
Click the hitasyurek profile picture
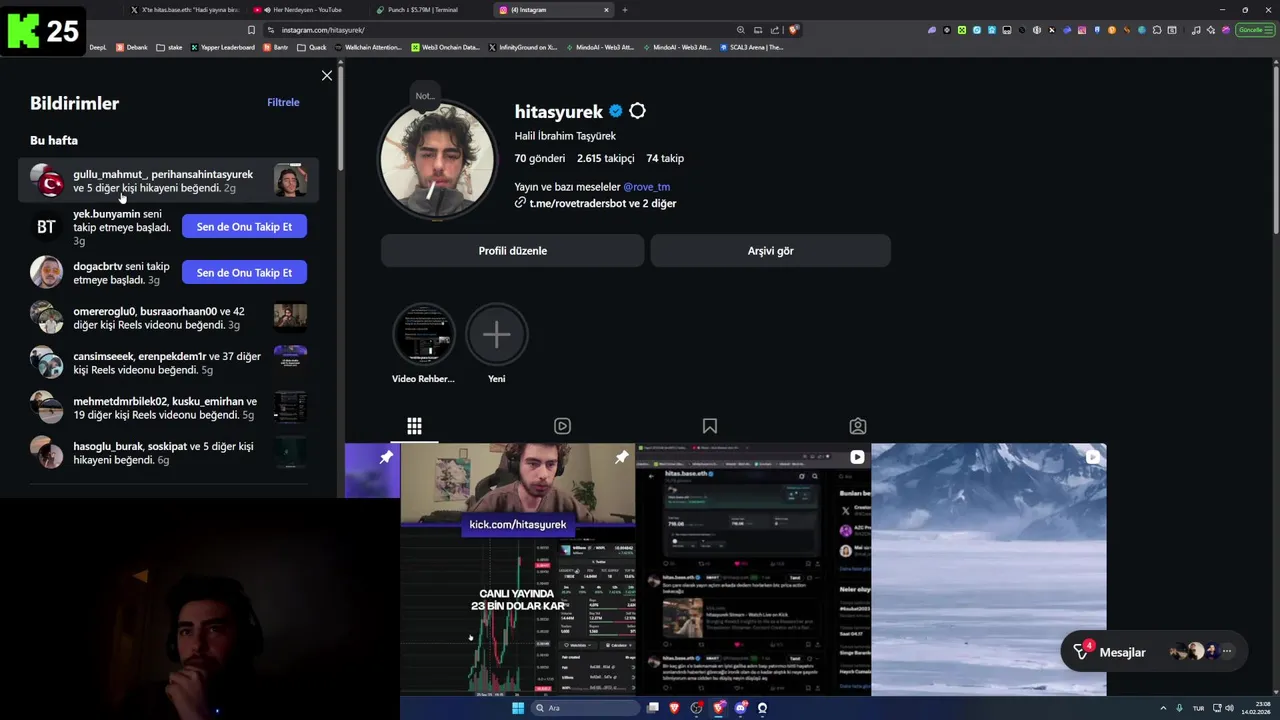coord(436,160)
